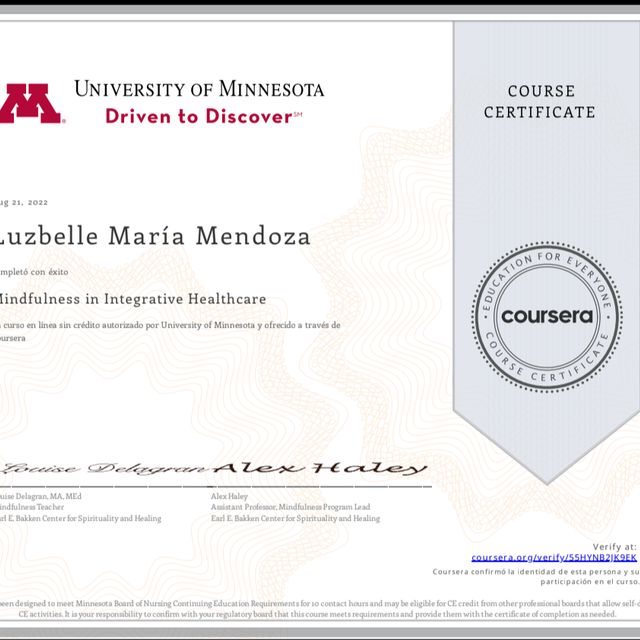Click the COURSE CERTIFICATE heading
This screenshot has height=640, width=640.
540,102
